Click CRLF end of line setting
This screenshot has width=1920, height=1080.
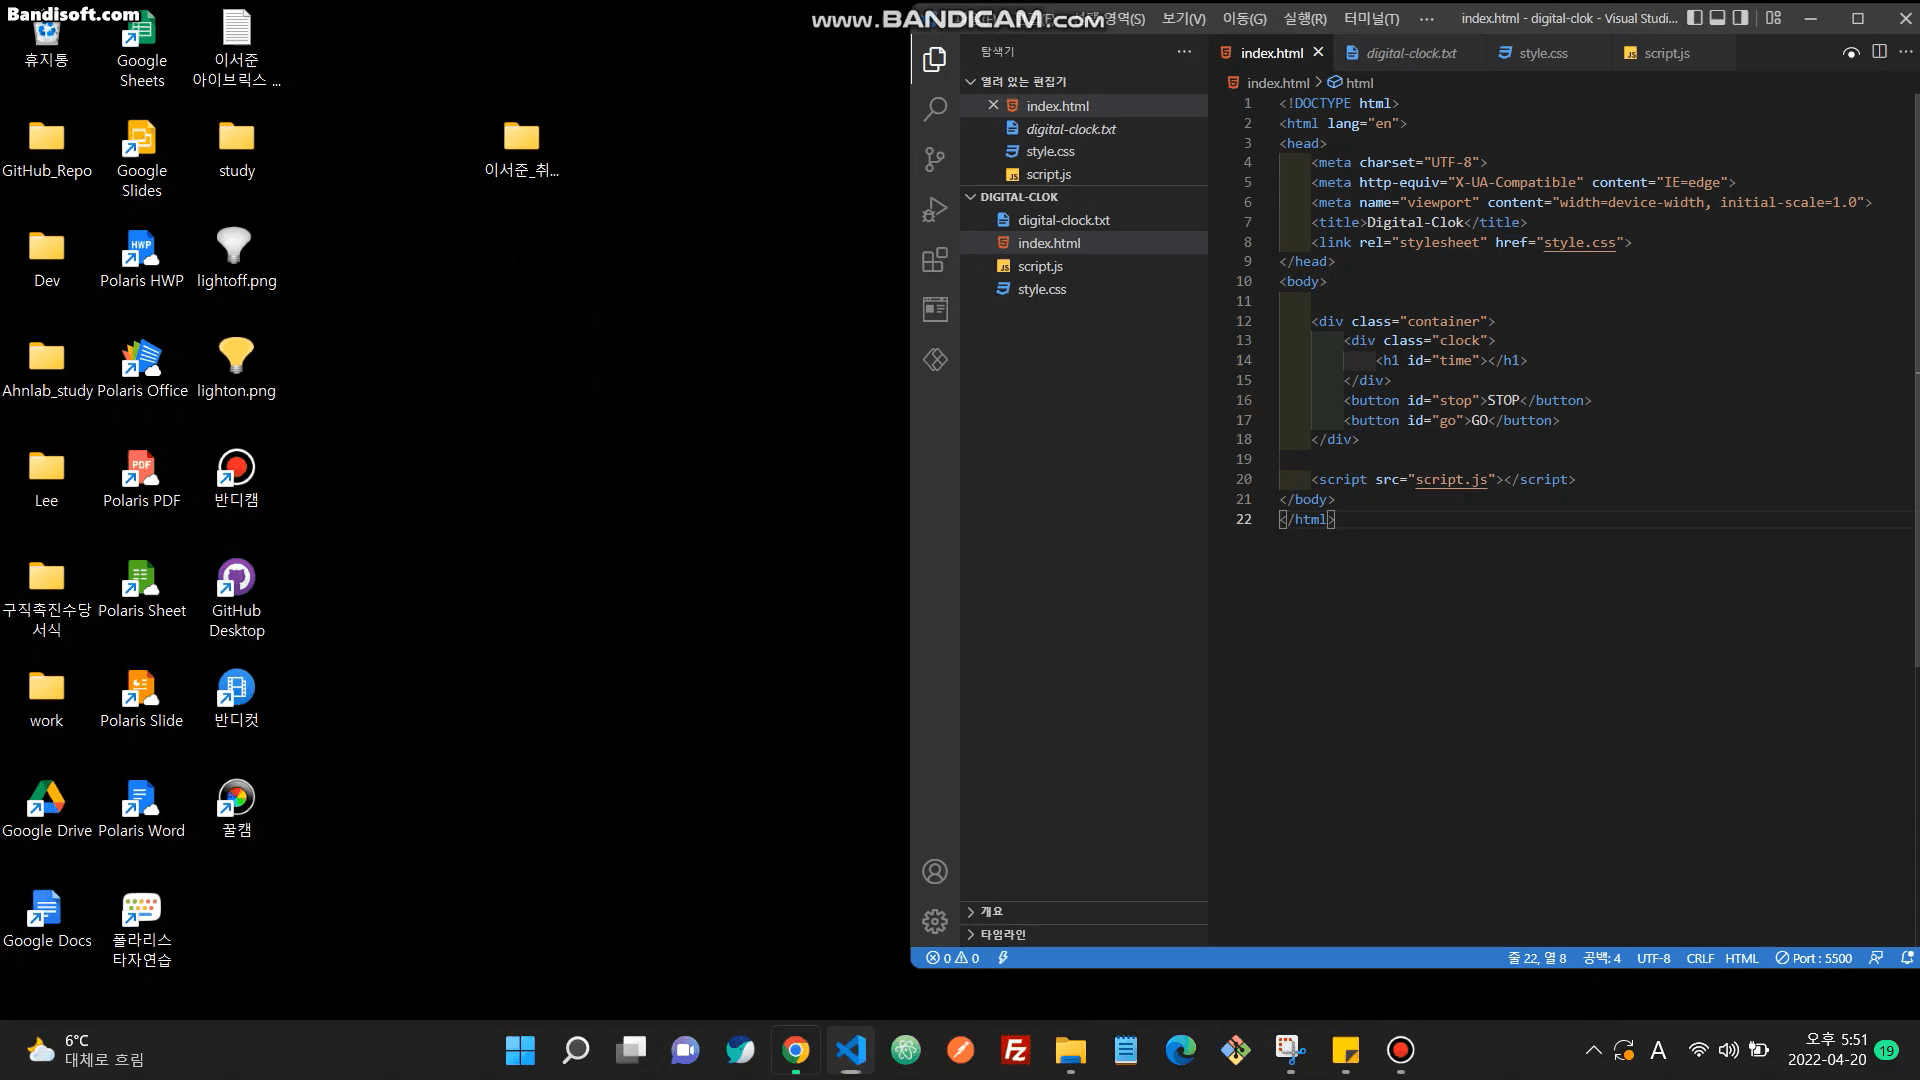coord(1700,958)
